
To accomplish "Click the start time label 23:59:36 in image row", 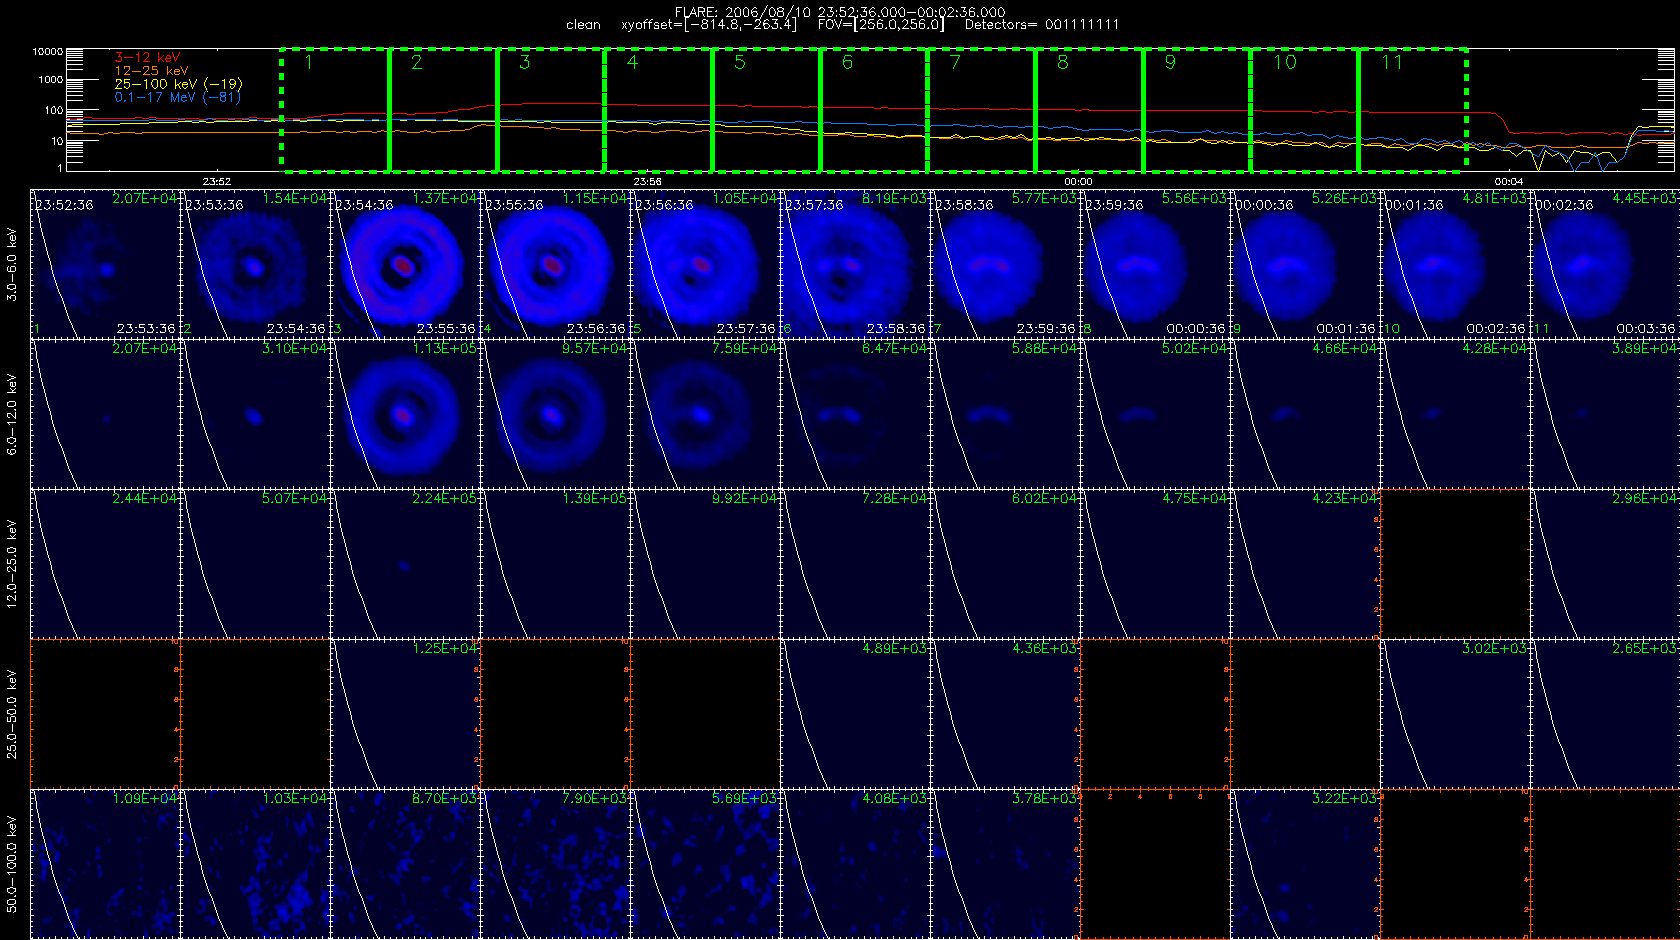I will 1114,204.
